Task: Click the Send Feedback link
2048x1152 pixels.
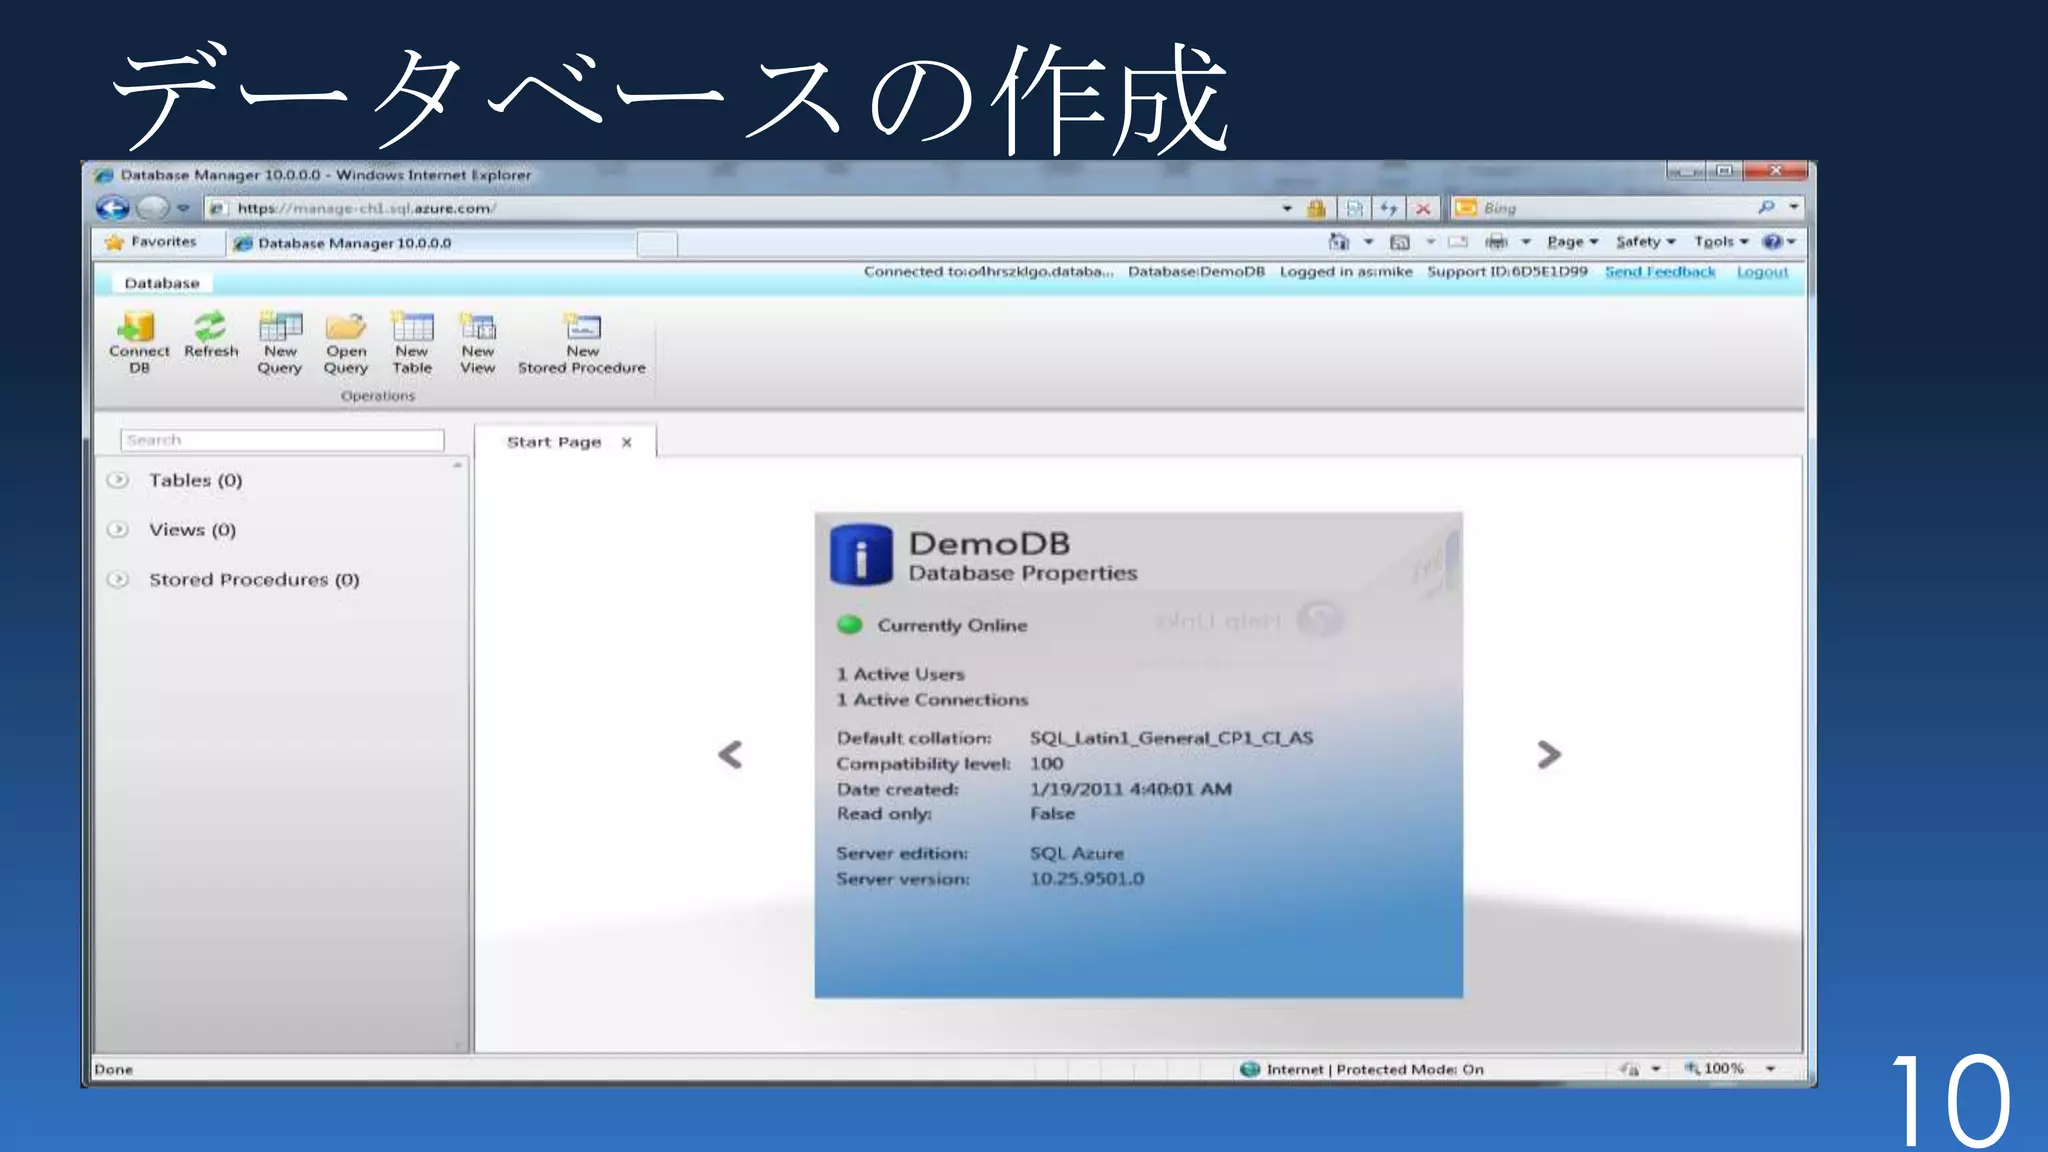Action: click(1660, 272)
